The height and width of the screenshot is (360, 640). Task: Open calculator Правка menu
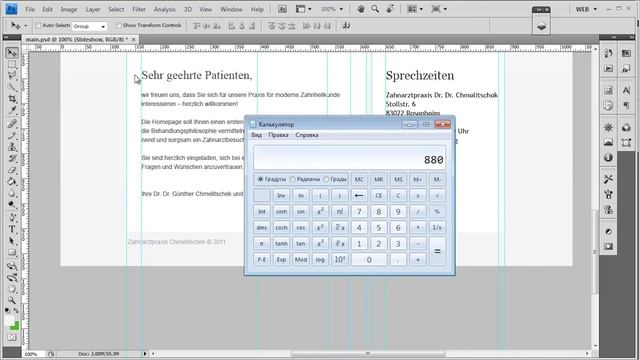[x=278, y=135]
